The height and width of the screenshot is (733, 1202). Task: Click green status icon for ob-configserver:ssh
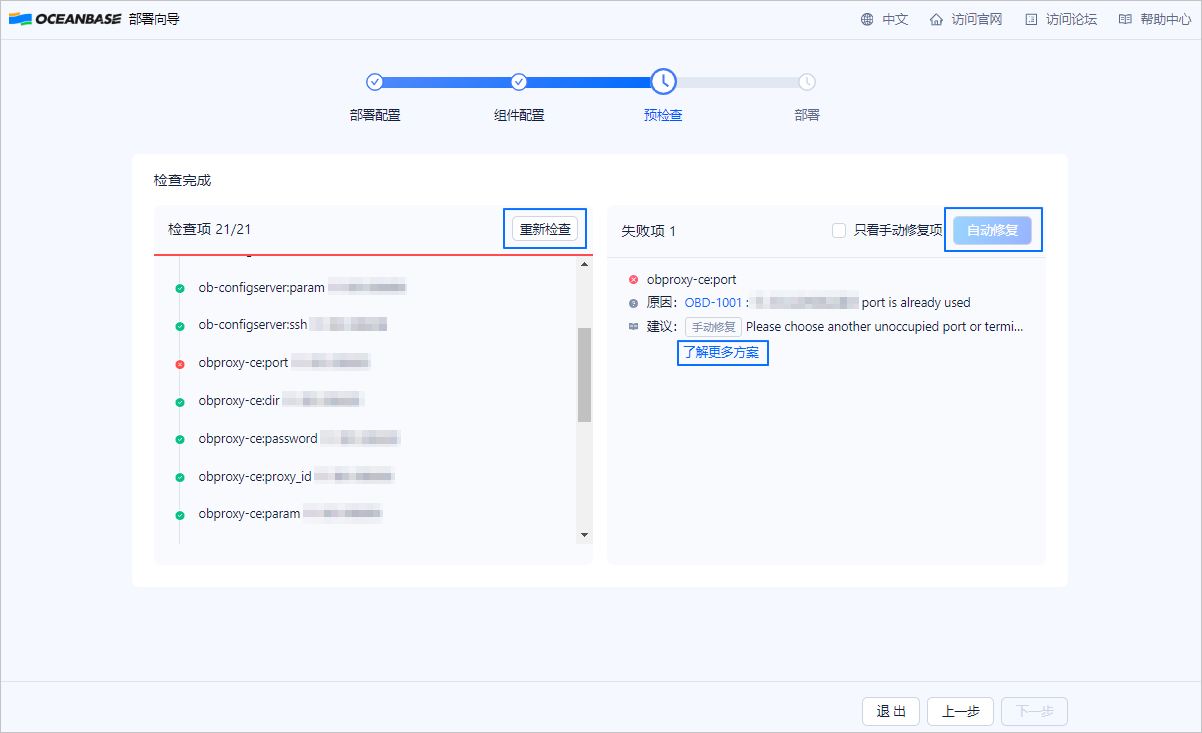[x=180, y=326]
